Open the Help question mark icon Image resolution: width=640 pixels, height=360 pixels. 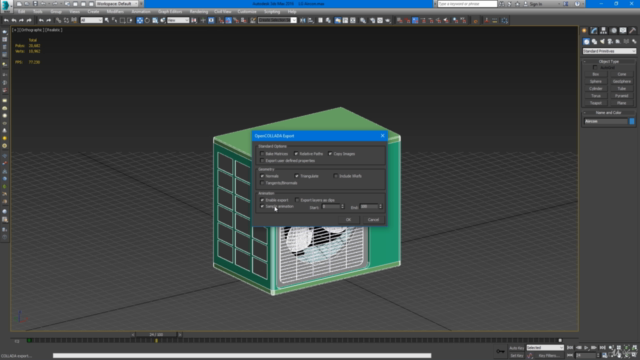577,4
